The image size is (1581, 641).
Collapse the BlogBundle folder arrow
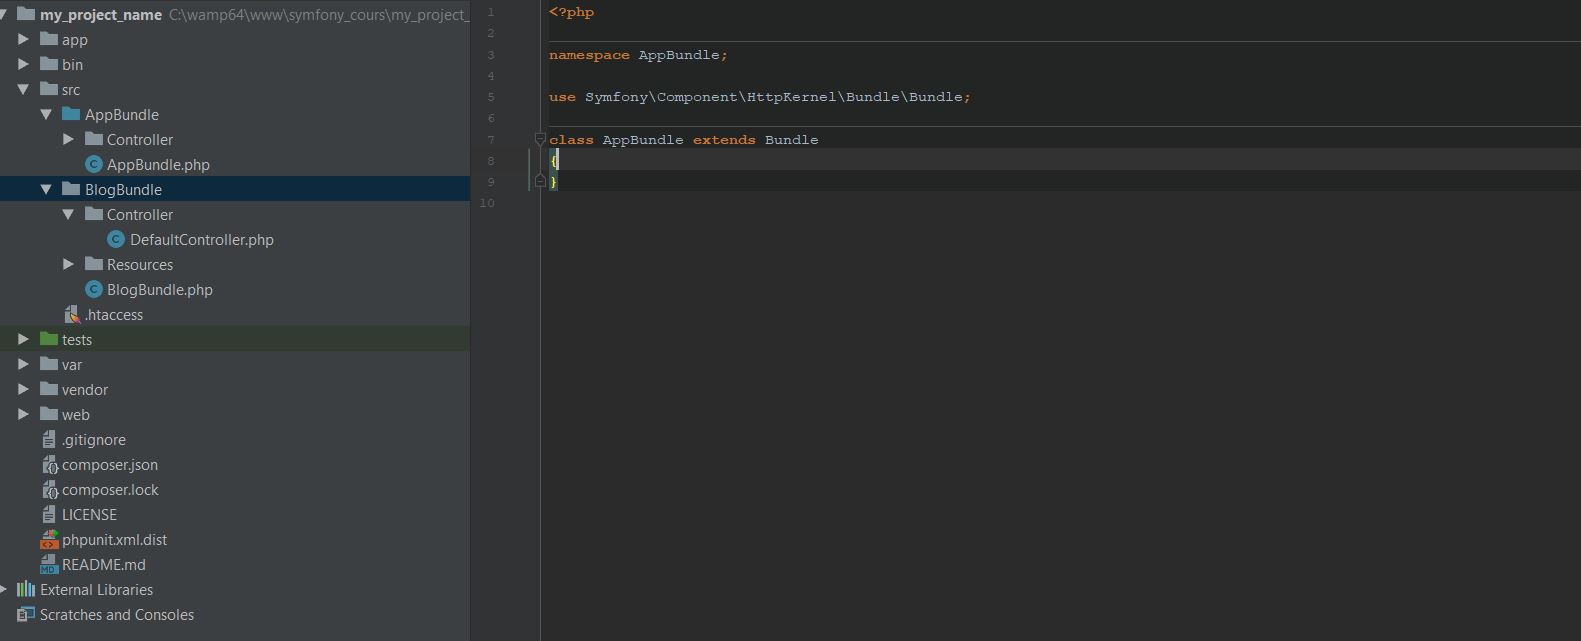(x=46, y=189)
